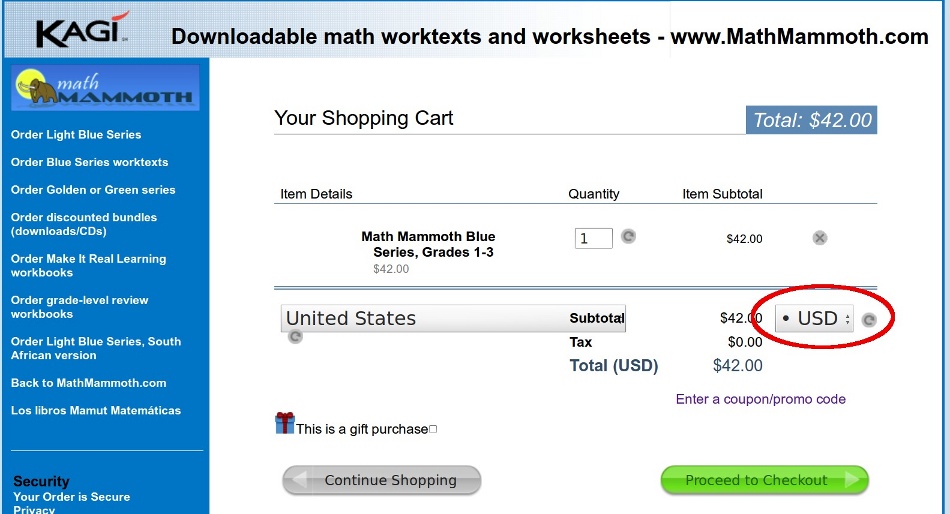Viewport: 950px width, 514px height.
Task: Remove Math Mammoth Blue Series item
Action: [x=820, y=238]
